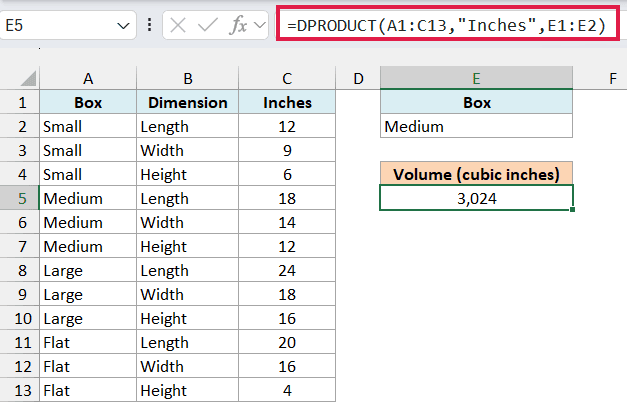The image size is (627, 402).
Task: Click the 'Width' cell in row 9
Action: point(188,294)
